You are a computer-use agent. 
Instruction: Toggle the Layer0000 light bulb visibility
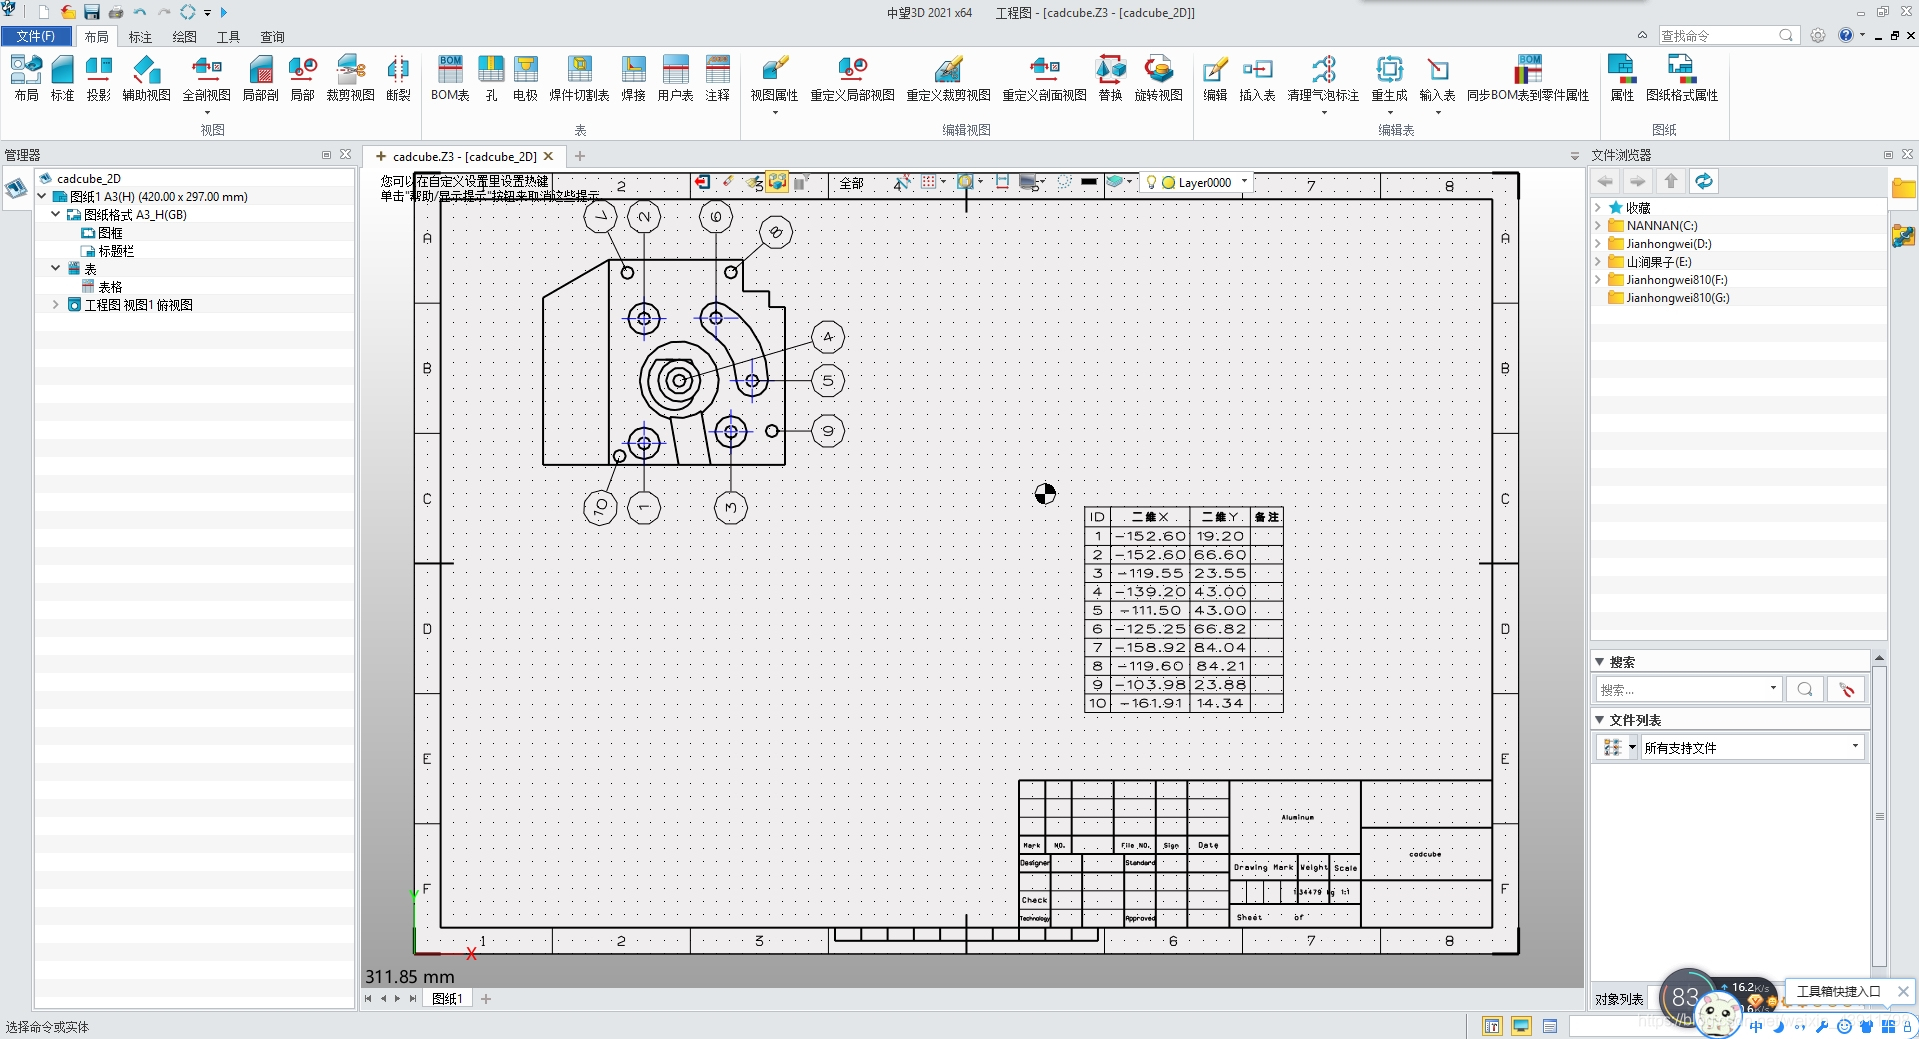click(1151, 182)
